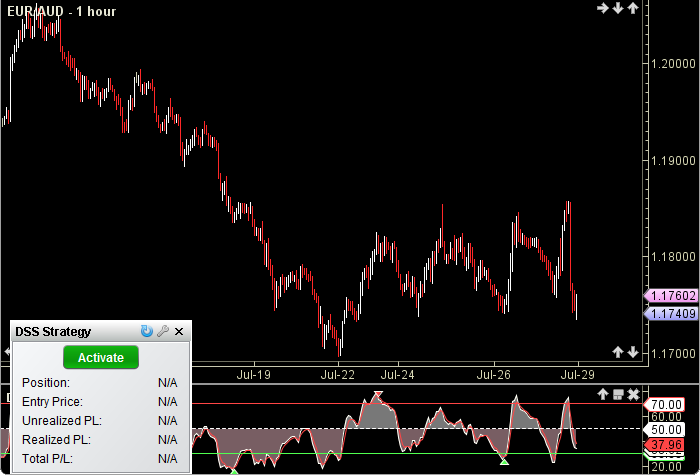This screenshot has width=700, height=475.
Task: Click the Total P/L label
Action: (47, 459)
